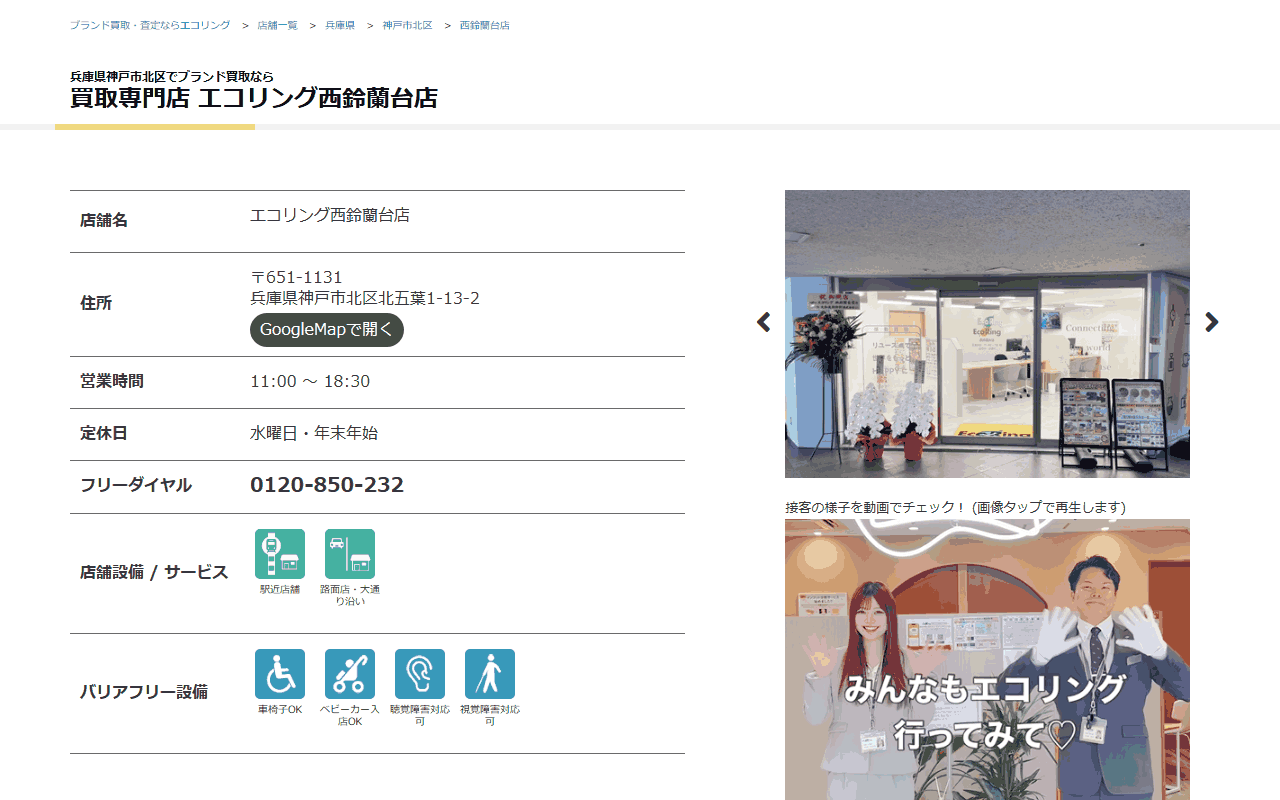Play the みんなもエコリング staff video

pos(987,659)
